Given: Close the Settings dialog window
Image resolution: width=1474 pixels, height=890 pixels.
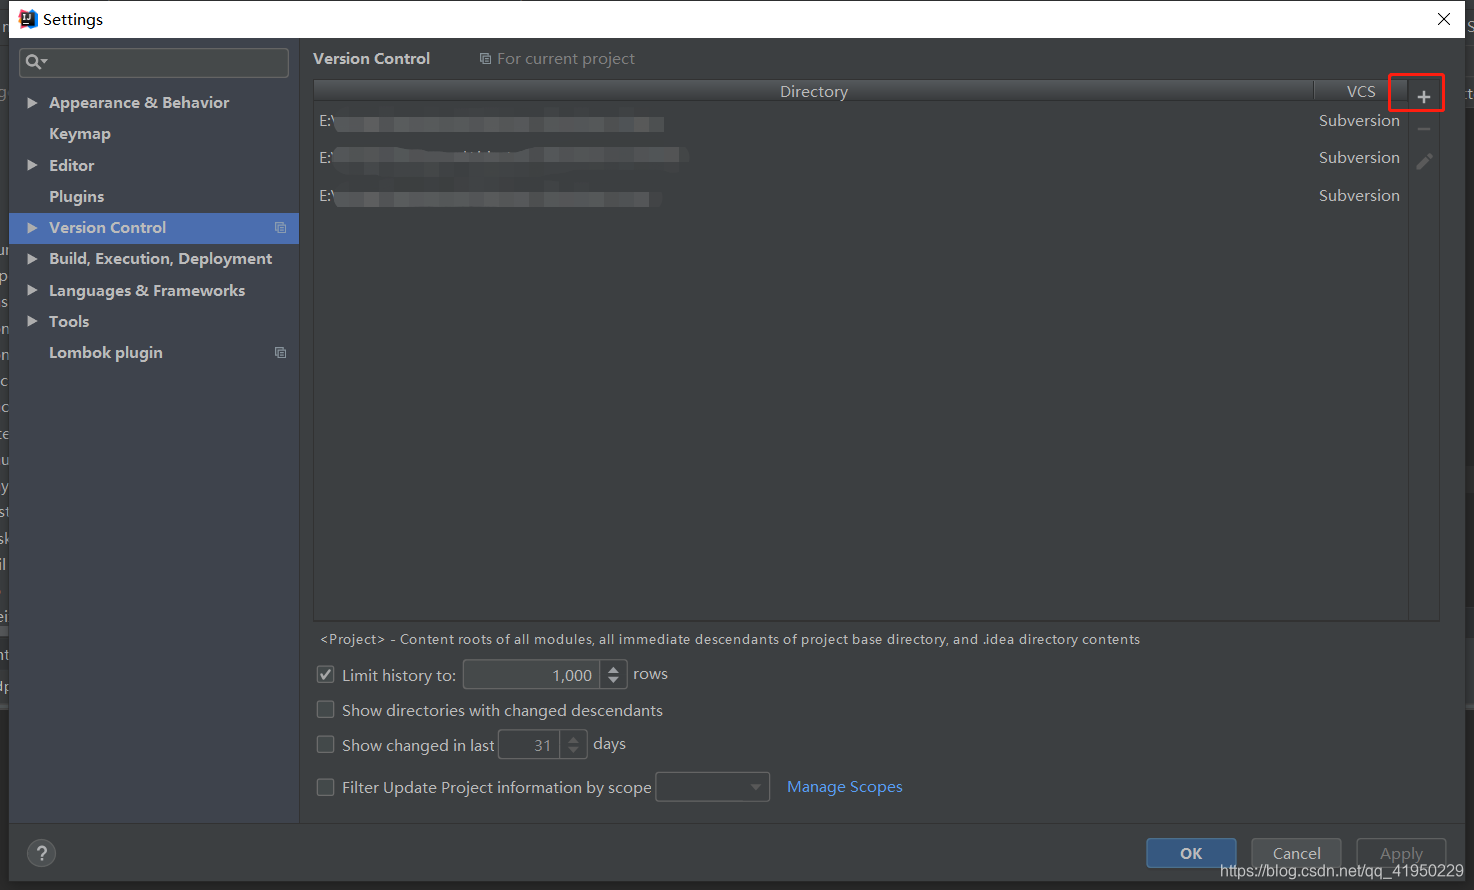Looking at the screenshot, I should (x=1444, y=19).
